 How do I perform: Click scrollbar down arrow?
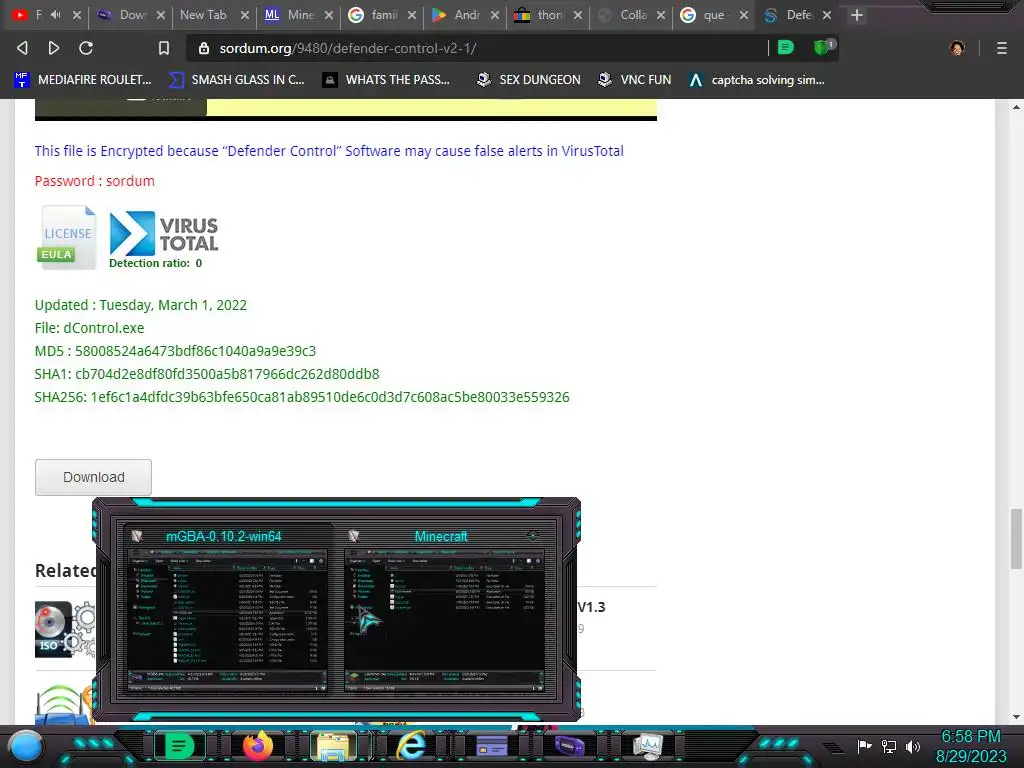coord(1016,716)
